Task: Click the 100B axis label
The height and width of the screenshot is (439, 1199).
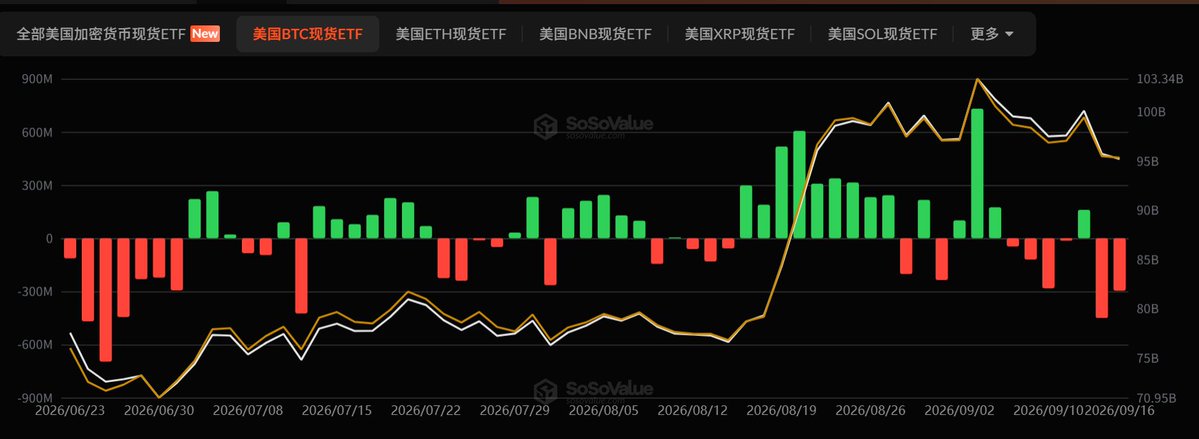Action: [x=1151, y=112]
